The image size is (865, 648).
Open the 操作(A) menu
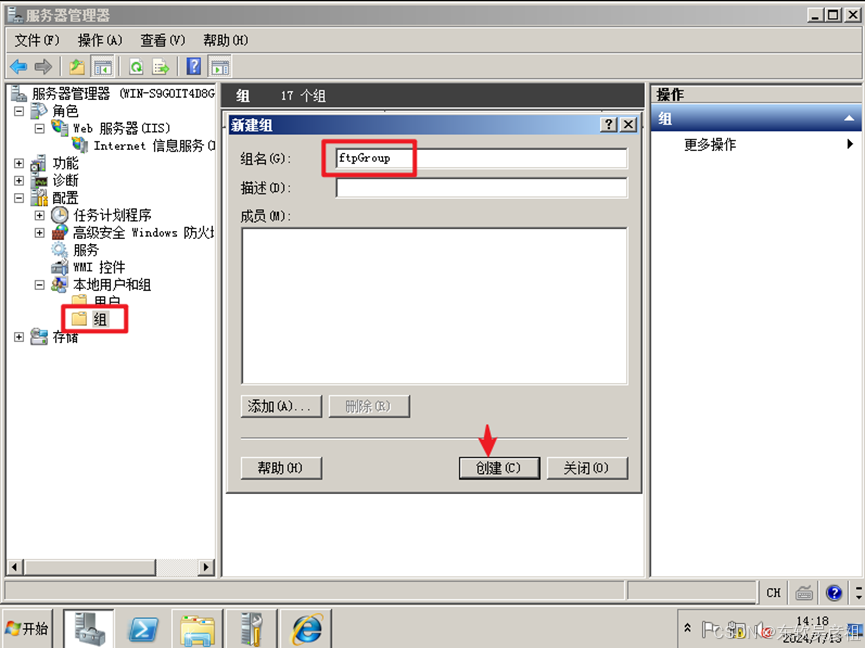[100, 40]
